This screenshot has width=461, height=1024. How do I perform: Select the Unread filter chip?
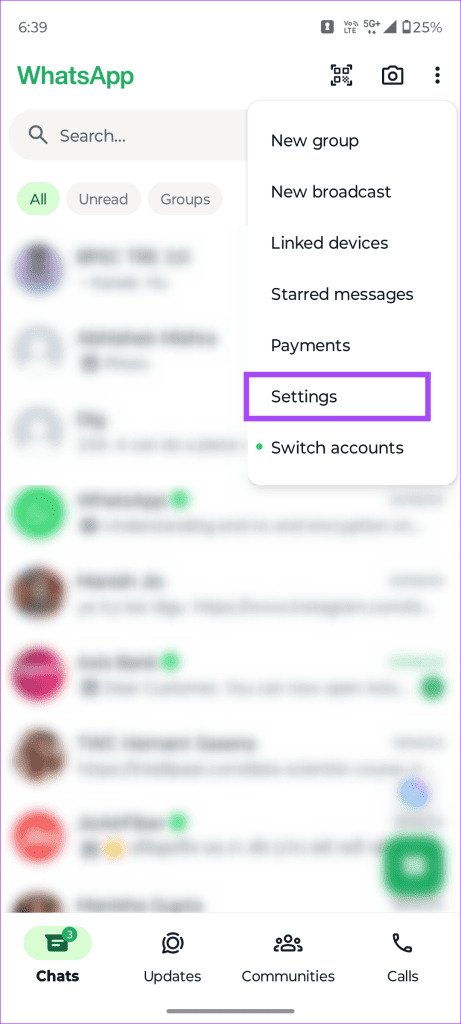103,199
